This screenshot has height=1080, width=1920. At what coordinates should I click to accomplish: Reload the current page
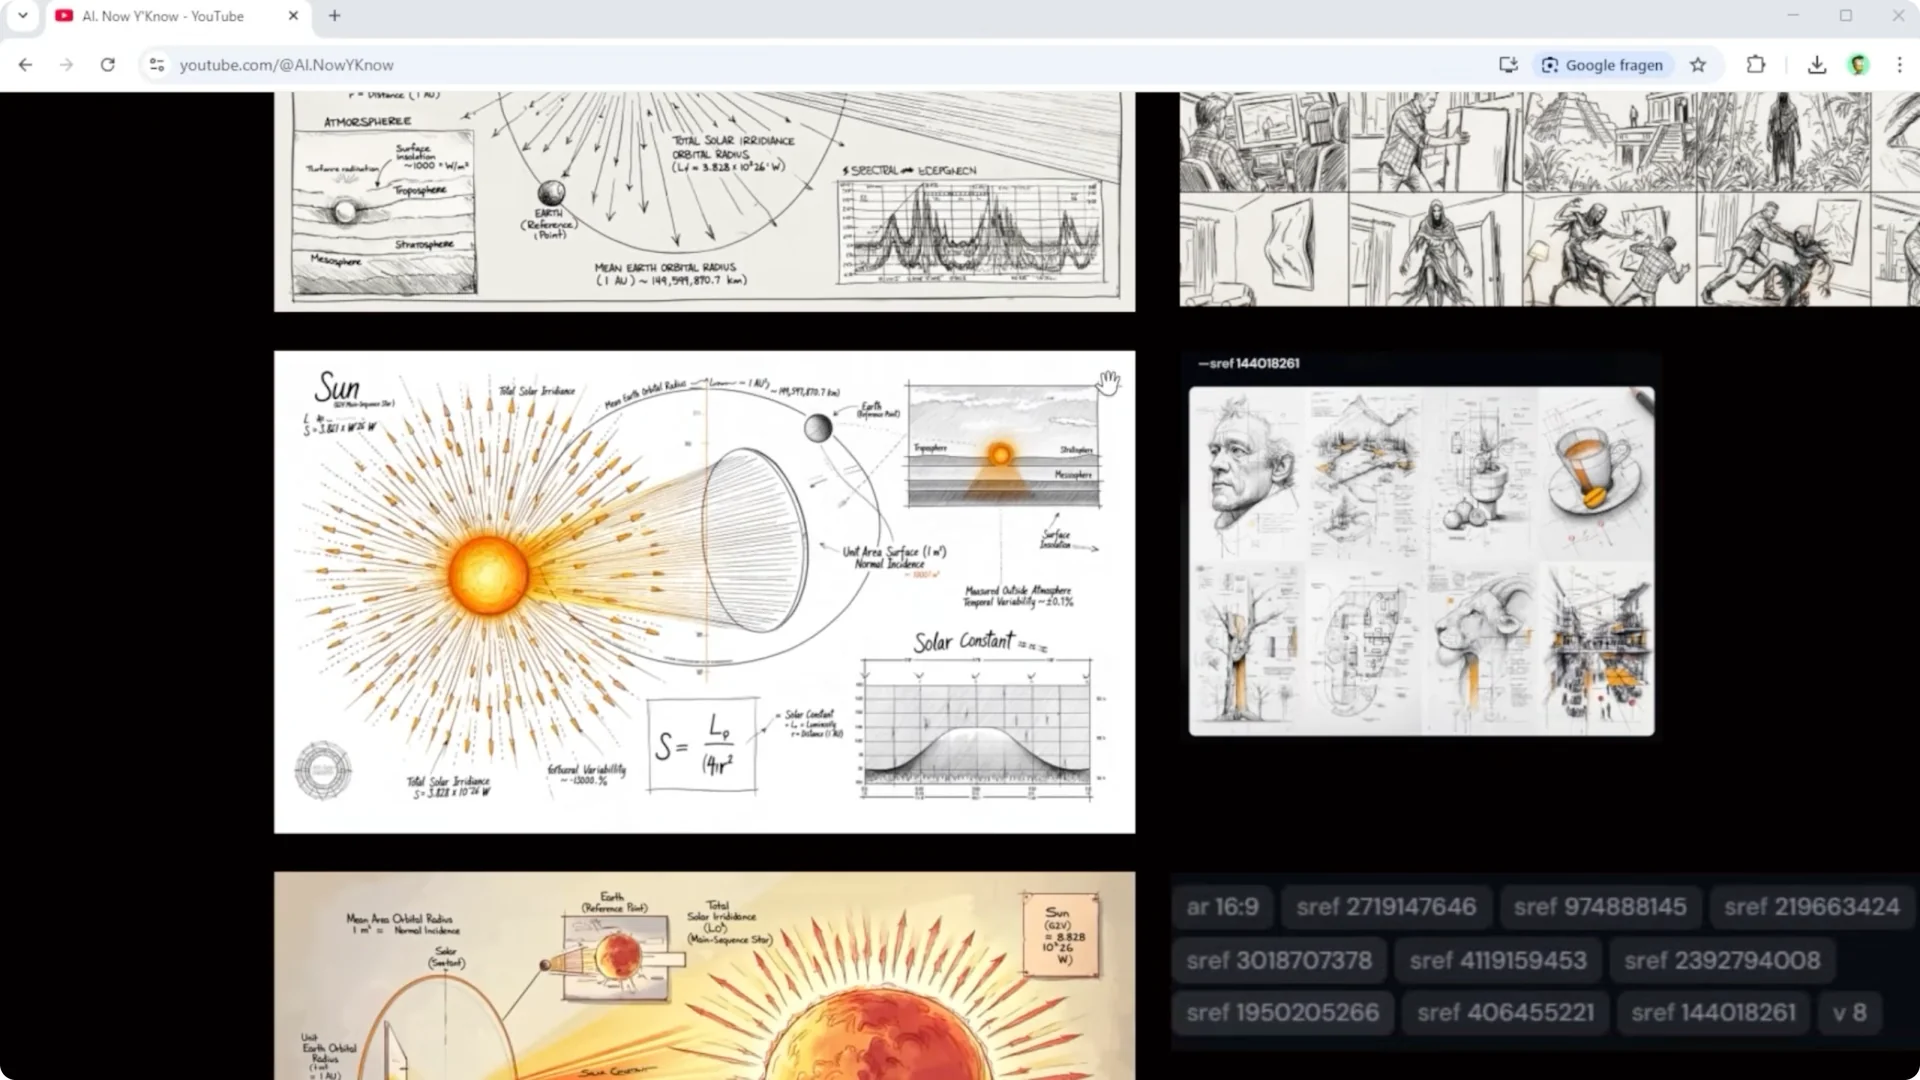109,65
